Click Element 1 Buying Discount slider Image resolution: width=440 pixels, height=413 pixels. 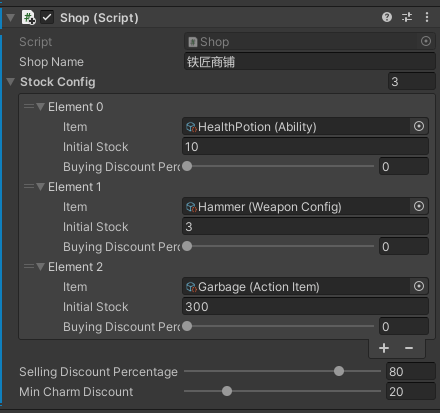(278, 246)
